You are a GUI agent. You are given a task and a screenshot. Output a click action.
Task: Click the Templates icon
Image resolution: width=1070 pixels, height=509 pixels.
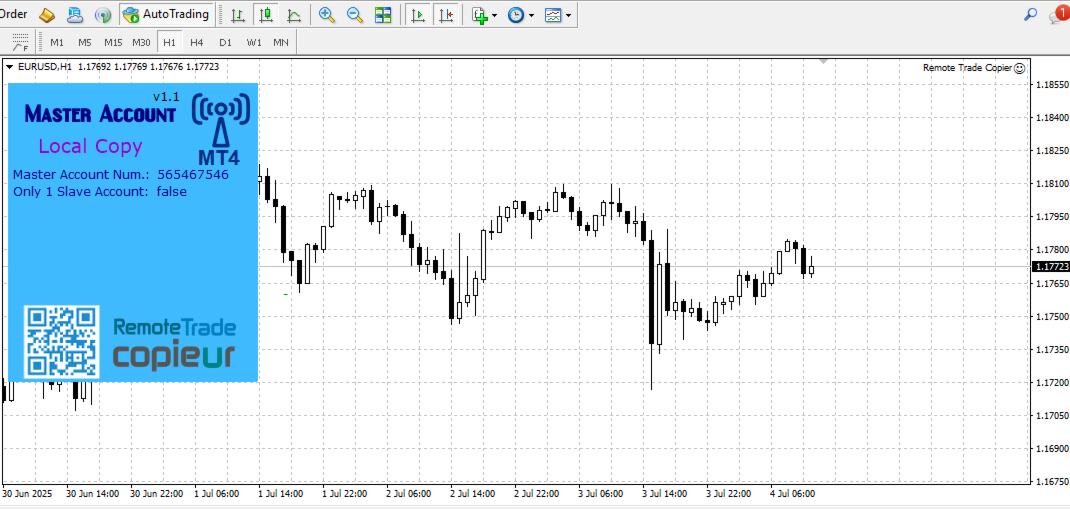(553, 14)
